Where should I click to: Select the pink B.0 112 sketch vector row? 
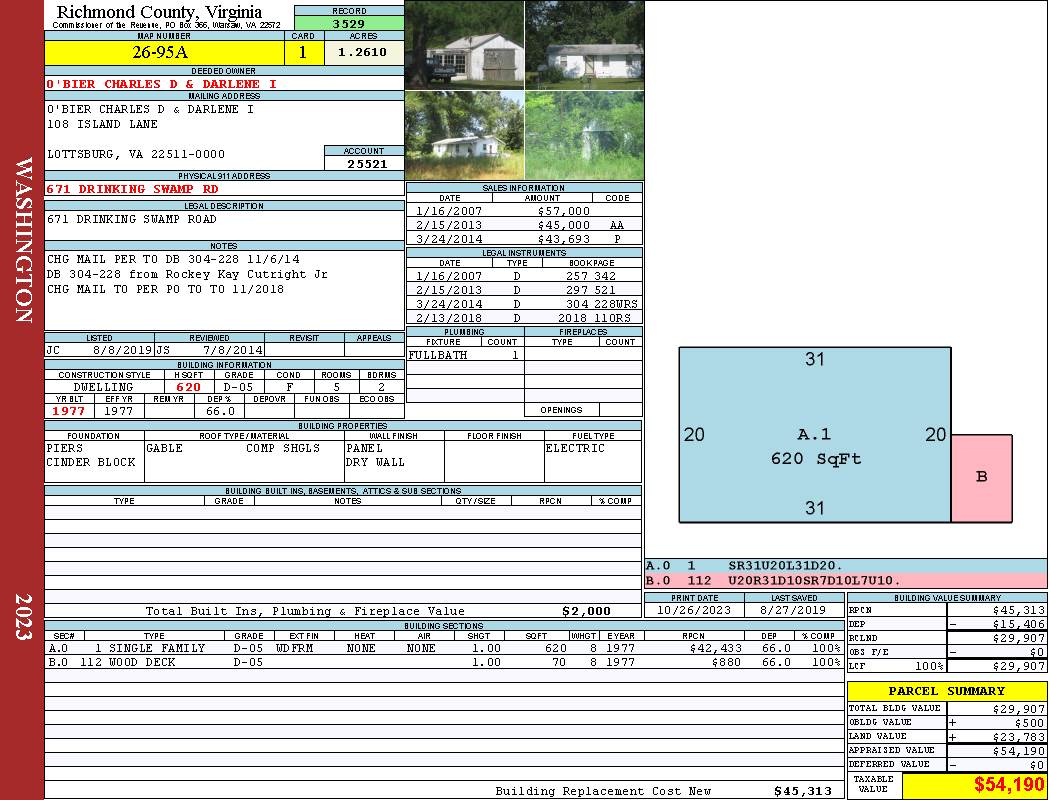click(845, 580)
